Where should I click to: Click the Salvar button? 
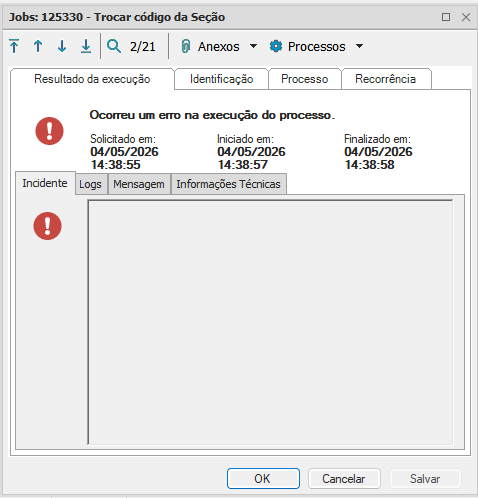tap(425, 479)
